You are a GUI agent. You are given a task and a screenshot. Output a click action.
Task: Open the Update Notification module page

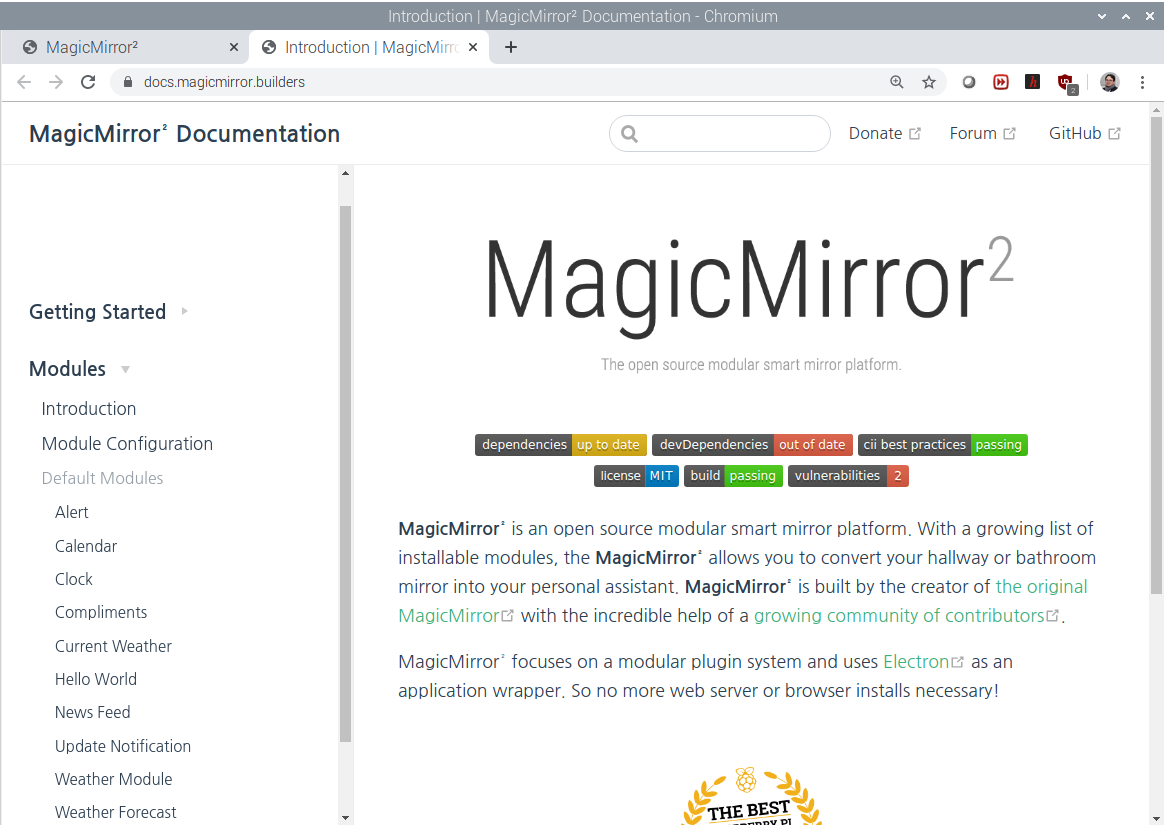(122, 746)
